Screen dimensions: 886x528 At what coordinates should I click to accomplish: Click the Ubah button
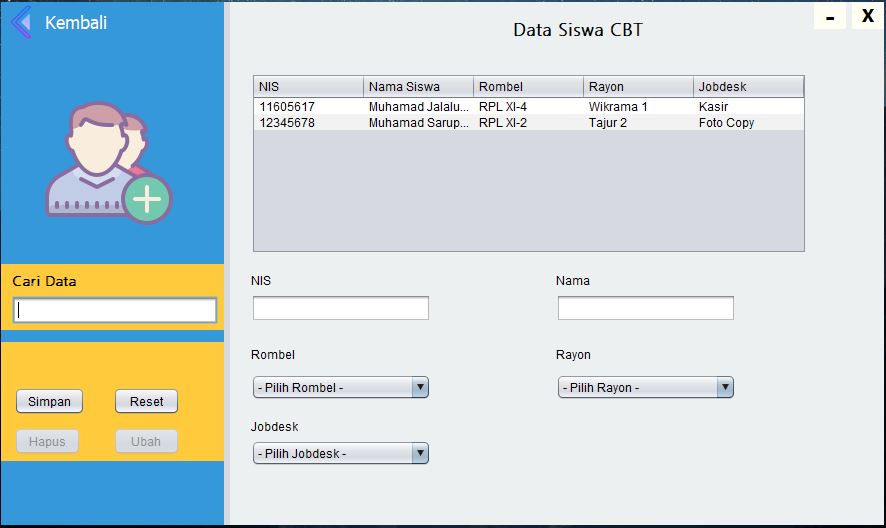146,442
